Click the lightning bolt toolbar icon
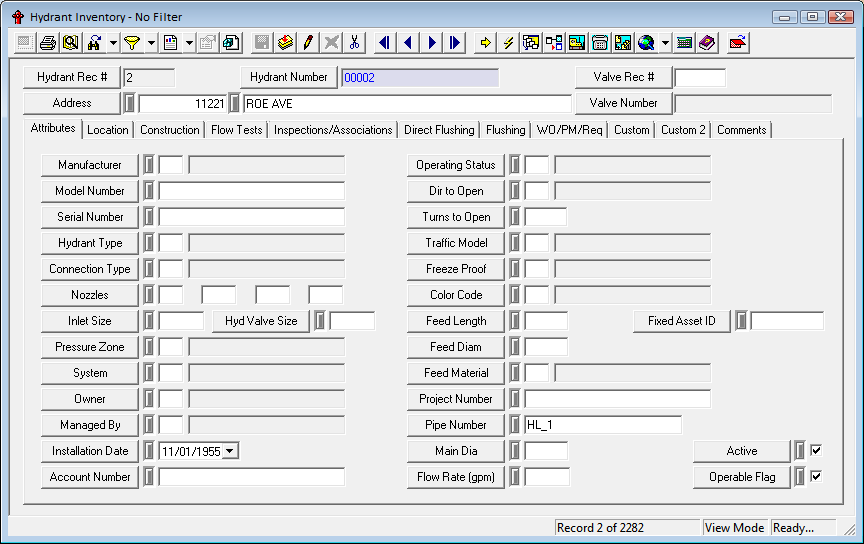864x544 pixels. tap(509, 42)
